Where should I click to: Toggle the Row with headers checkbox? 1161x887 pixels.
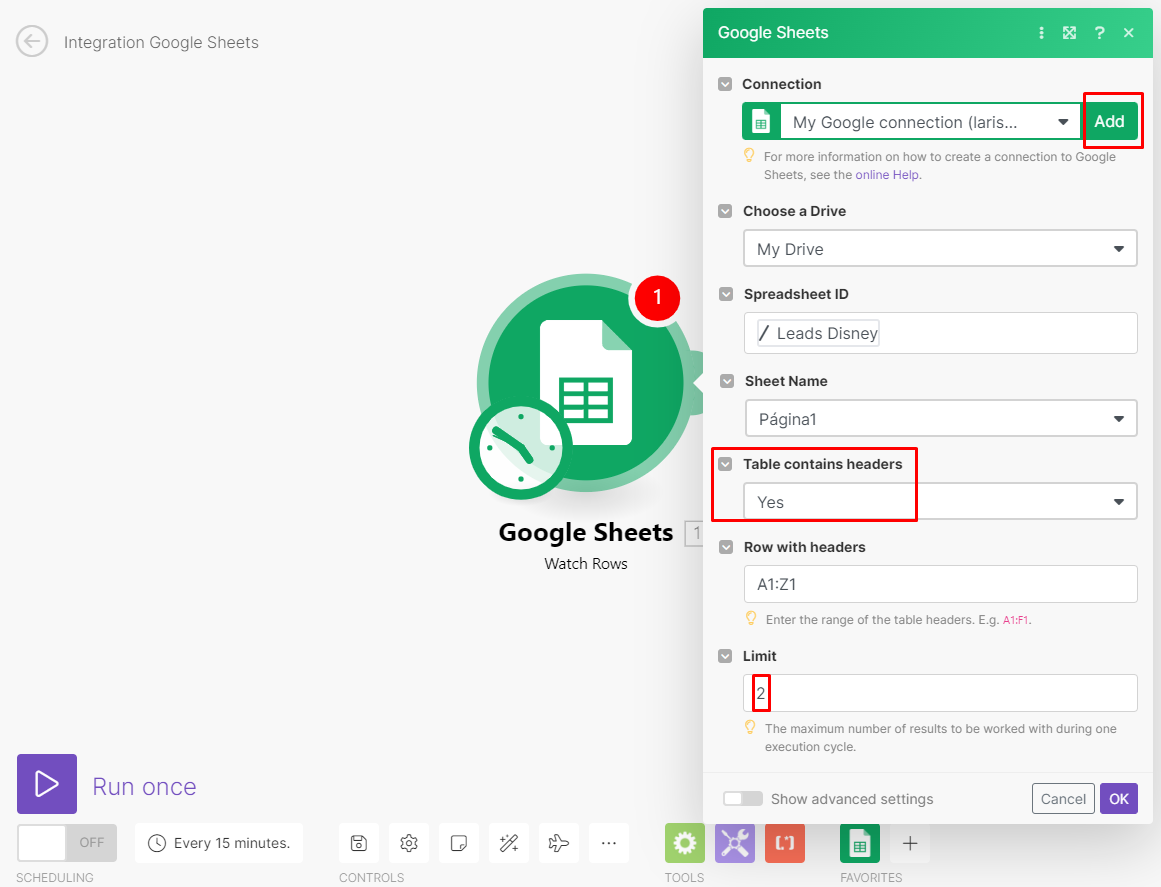726,547
